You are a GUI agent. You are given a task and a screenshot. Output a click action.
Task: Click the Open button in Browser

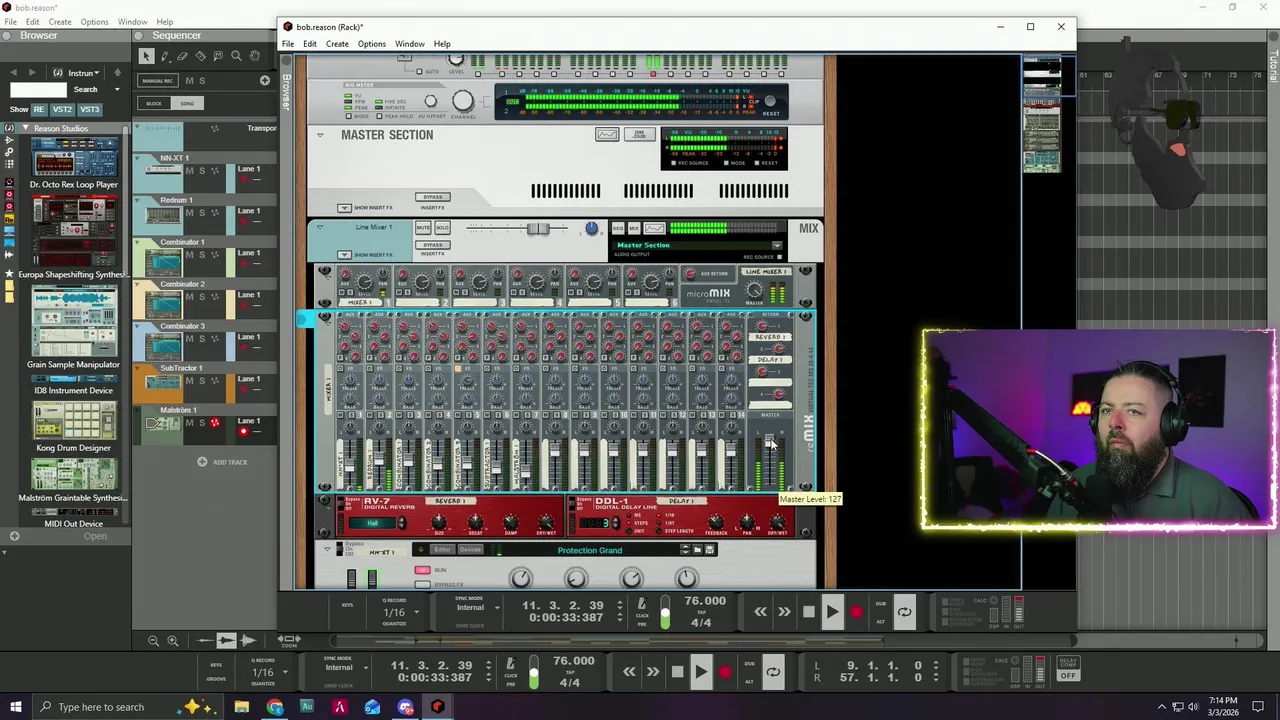[x=95, y=536]
